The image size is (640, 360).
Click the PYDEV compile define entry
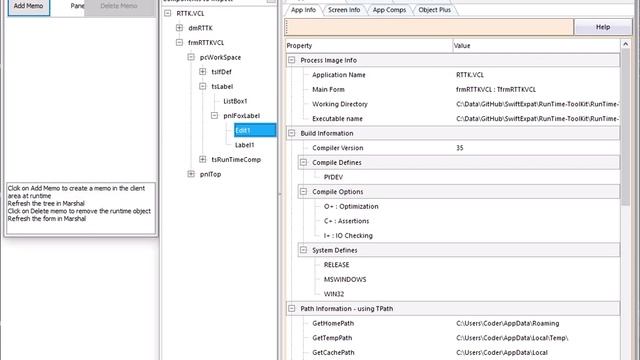tap(333, 177)
